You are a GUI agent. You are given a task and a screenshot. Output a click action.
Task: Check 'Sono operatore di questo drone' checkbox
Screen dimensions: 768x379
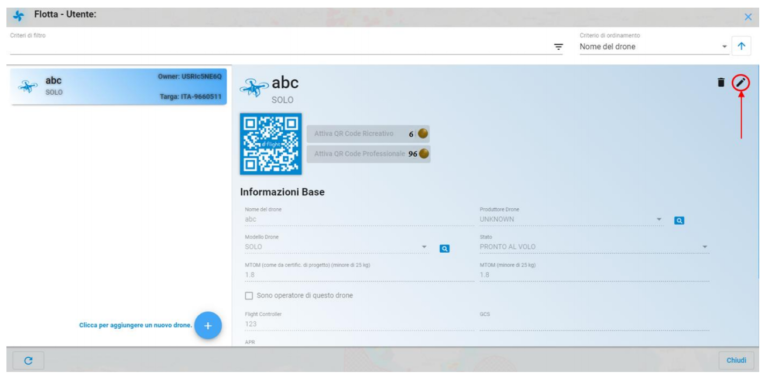pyautogui.click(x=249, y=296)
